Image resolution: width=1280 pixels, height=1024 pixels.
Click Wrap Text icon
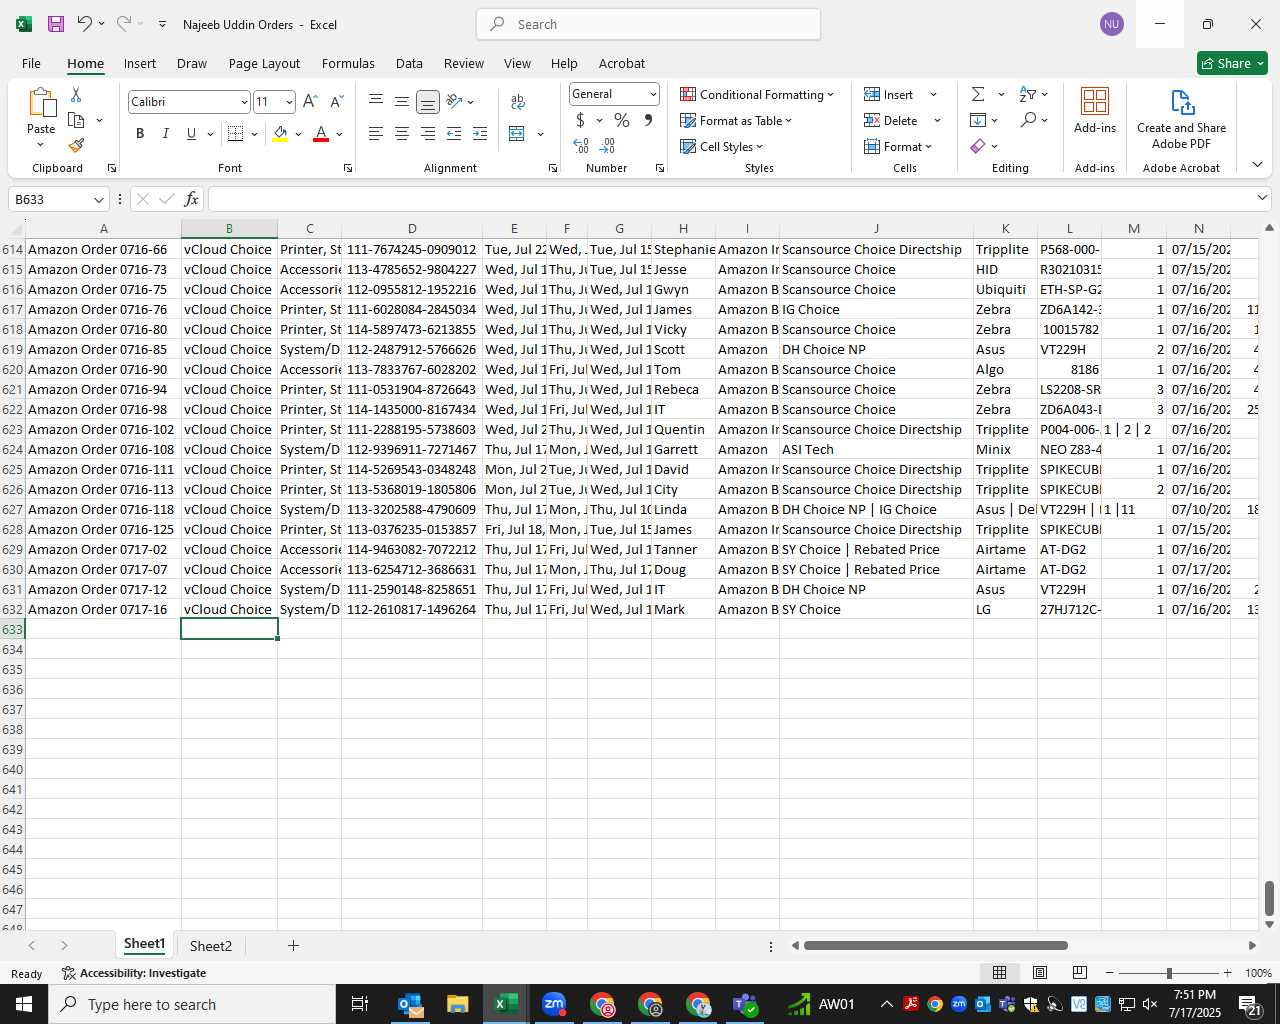(x=518, y=101)
